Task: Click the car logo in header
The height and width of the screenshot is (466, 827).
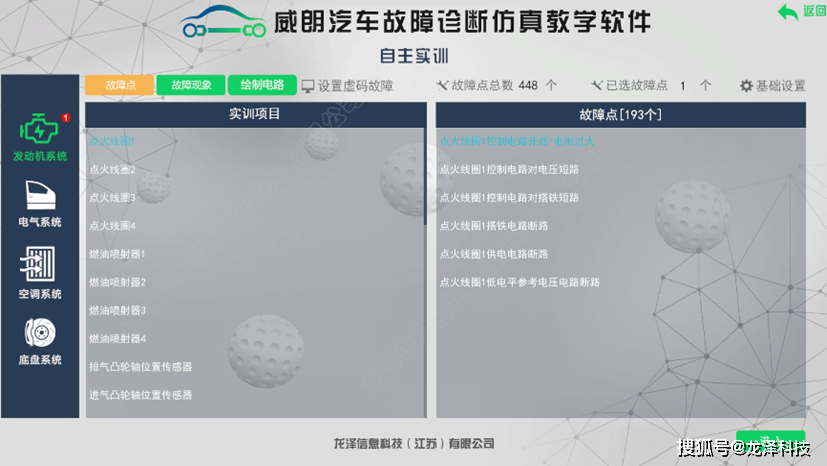Action: pos(223,22)
